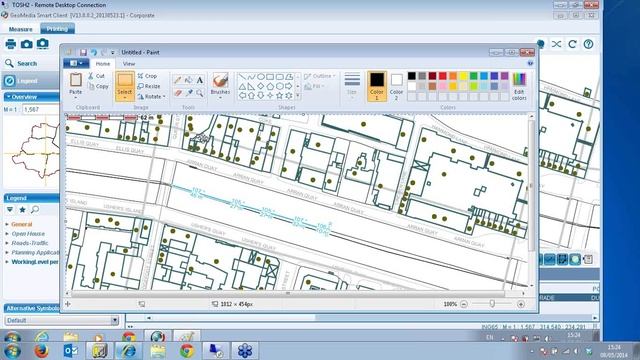Expand the General legend group
Screen dimensions: 640x360
coord(7,224)
